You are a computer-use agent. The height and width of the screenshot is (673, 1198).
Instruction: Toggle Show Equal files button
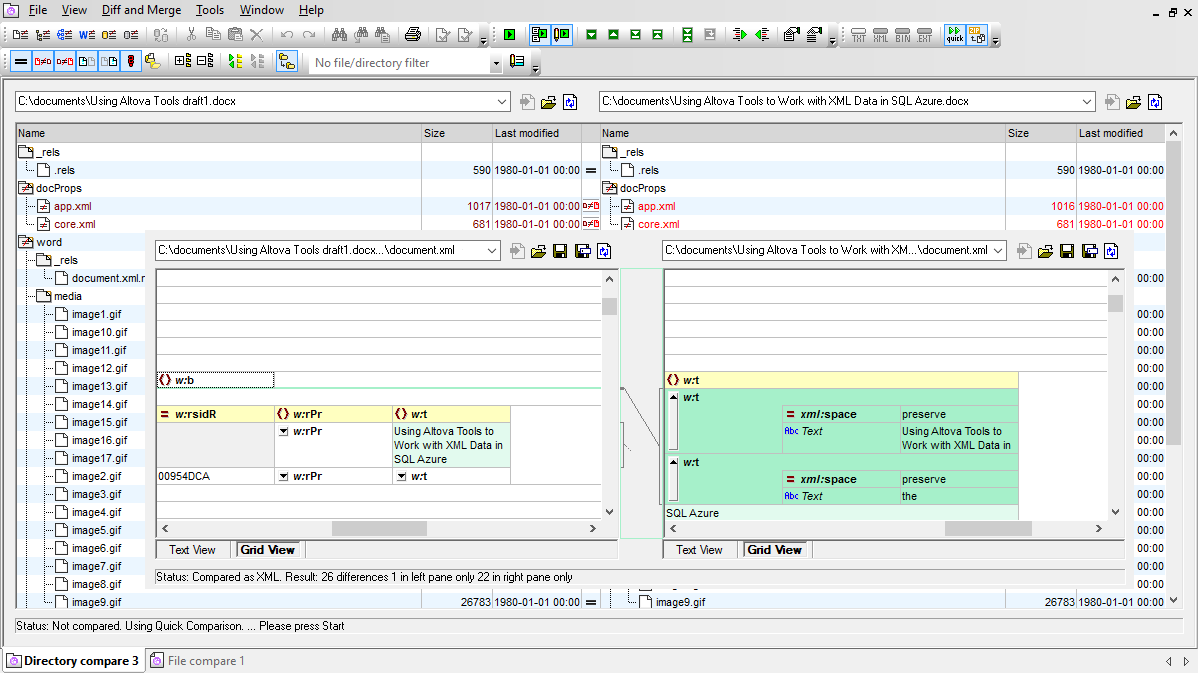click(21, 61)
